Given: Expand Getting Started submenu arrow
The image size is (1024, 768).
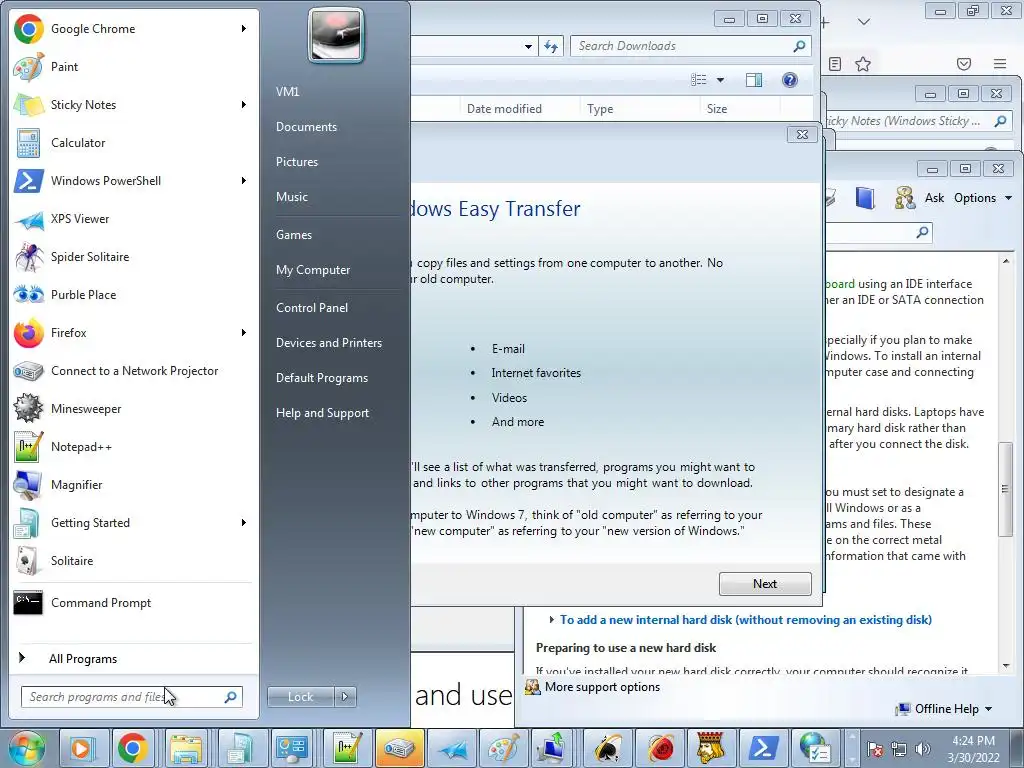Looking at the screenshot, I should (244, 522).
